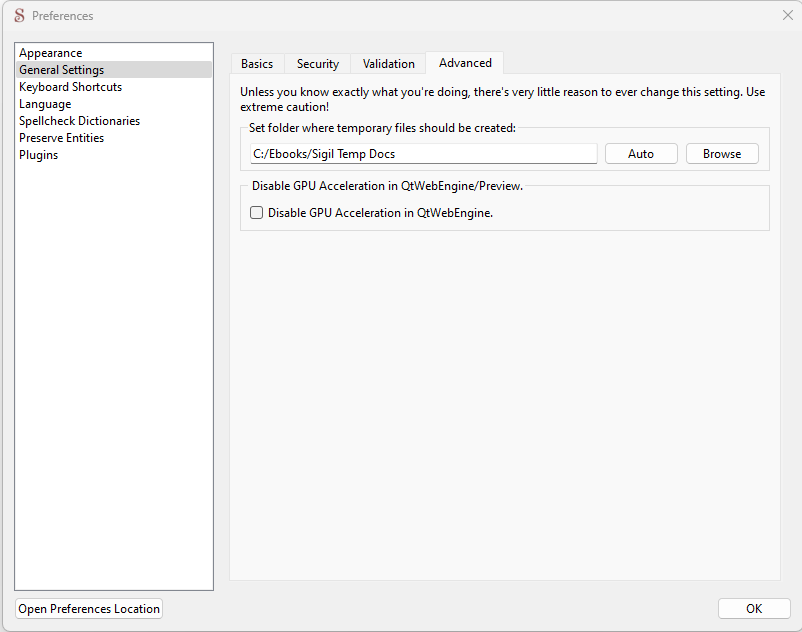Confirm preferences with the OK button

[x=754, y=609]
